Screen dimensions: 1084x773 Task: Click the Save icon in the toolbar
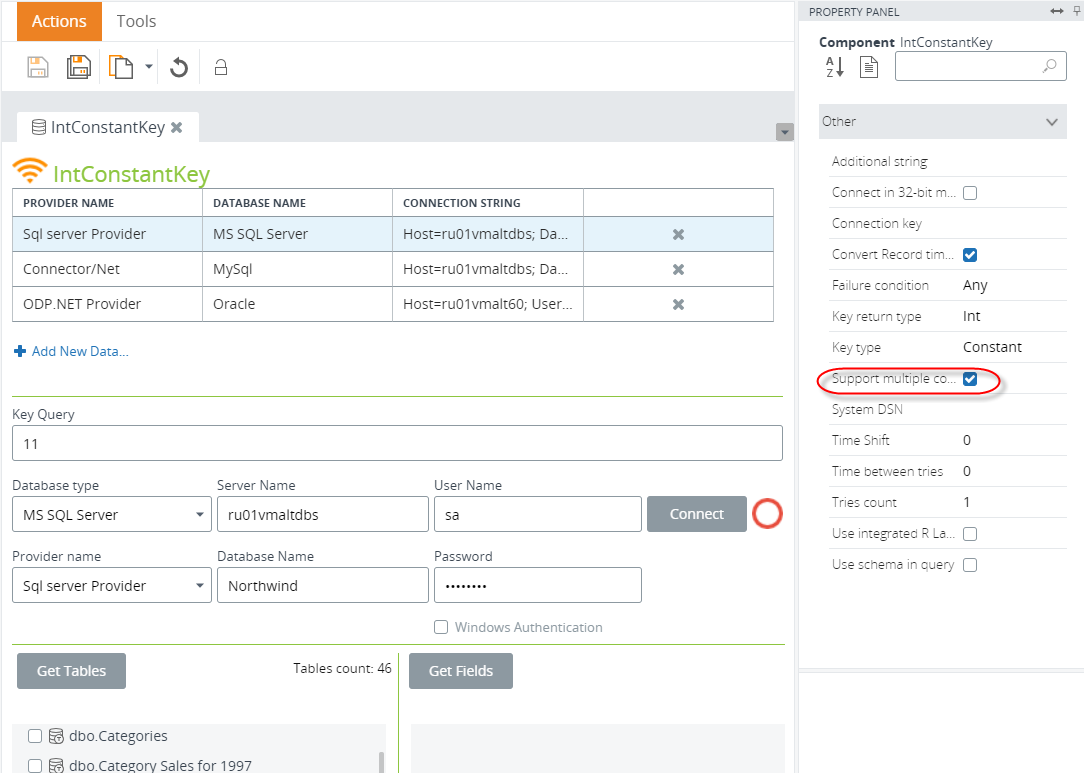pos(38,67)
